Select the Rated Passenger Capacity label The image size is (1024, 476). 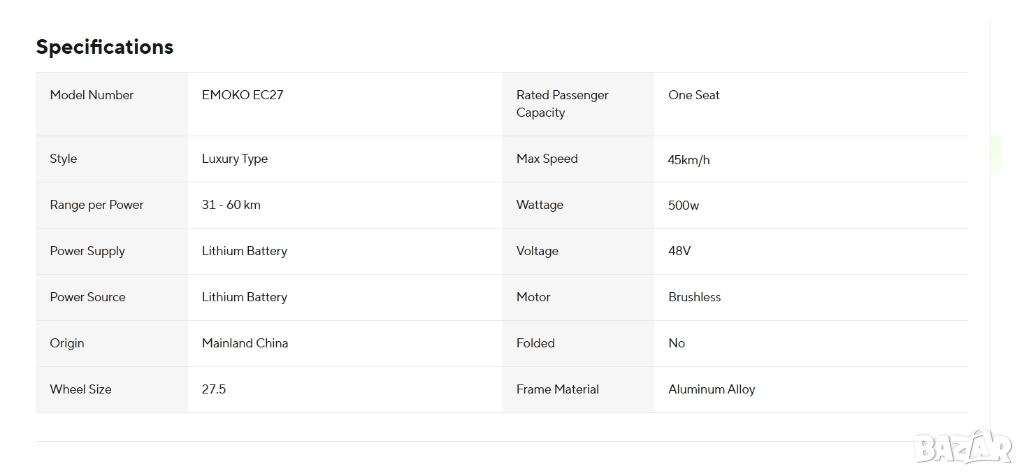pos(562,104)
